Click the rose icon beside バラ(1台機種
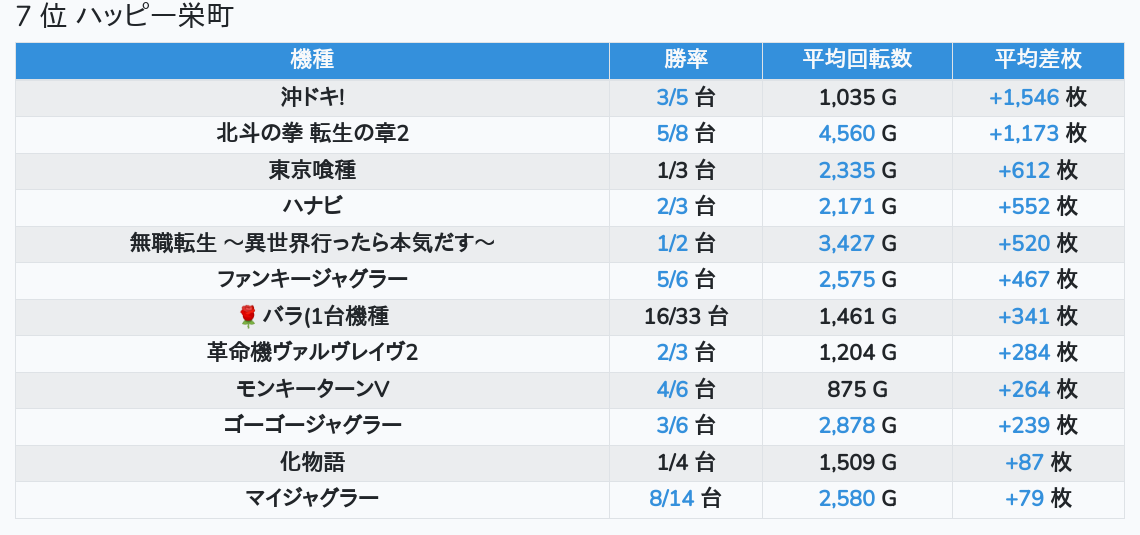 248,317
